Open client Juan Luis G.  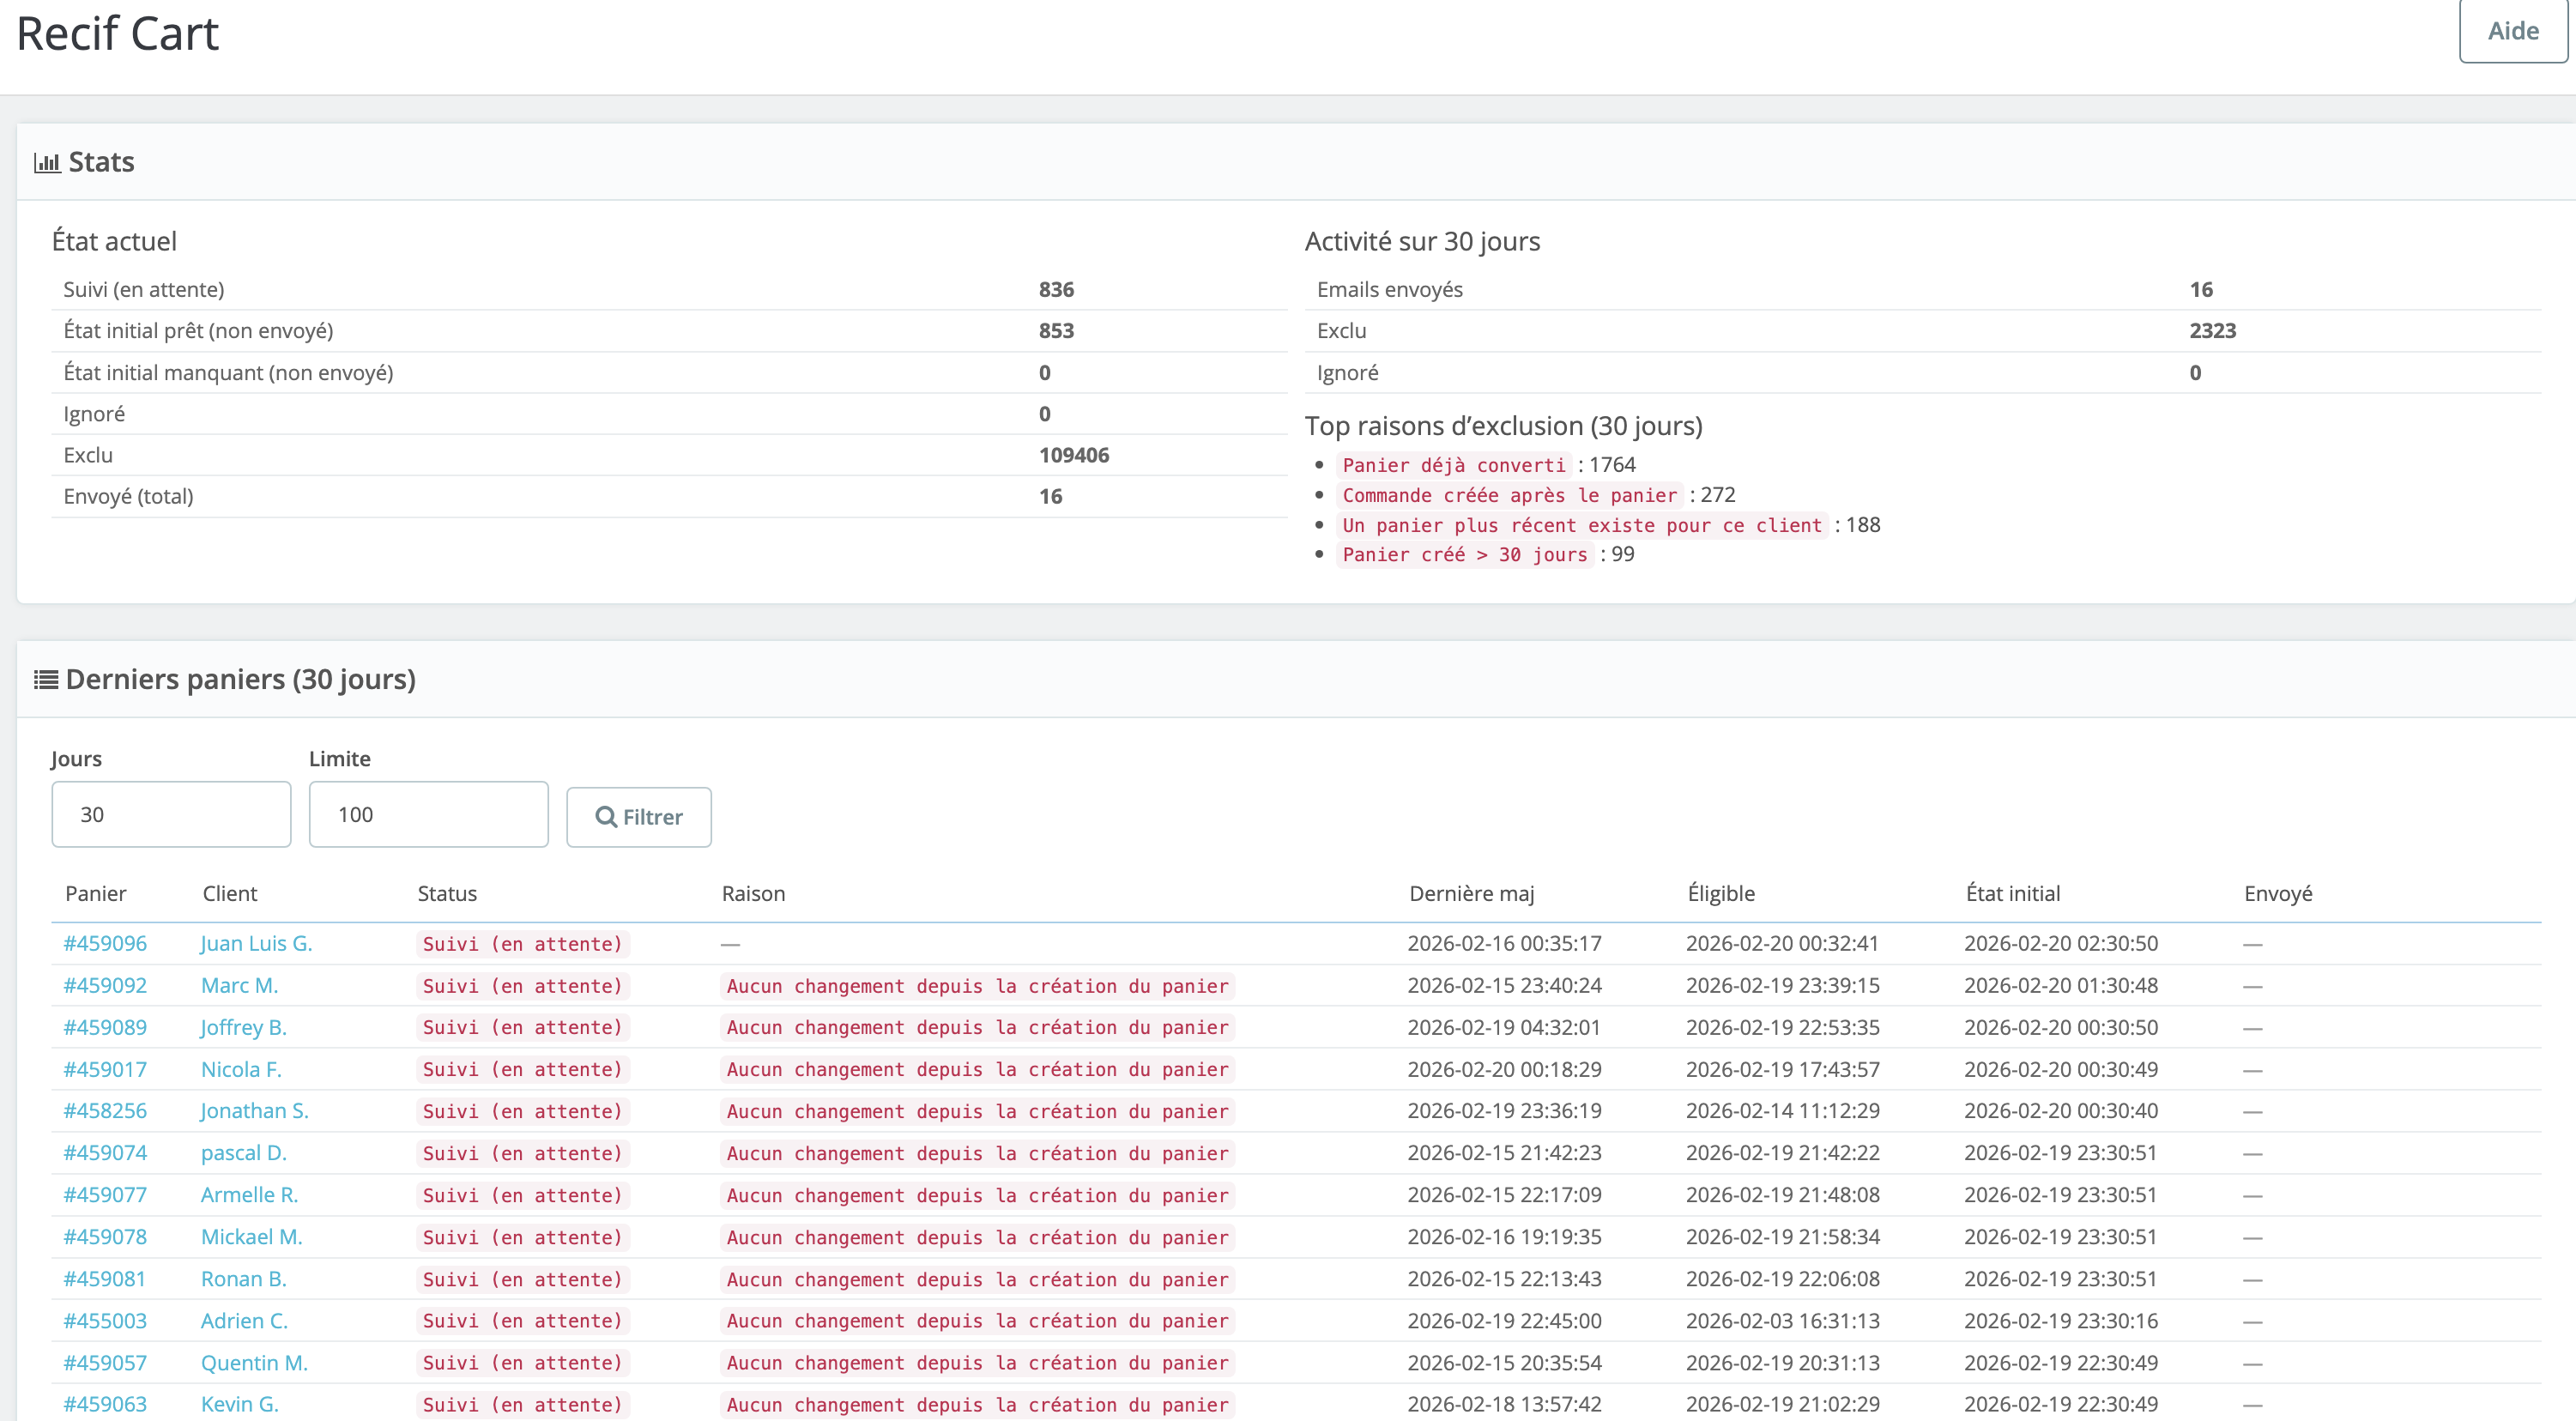[256, 943]
